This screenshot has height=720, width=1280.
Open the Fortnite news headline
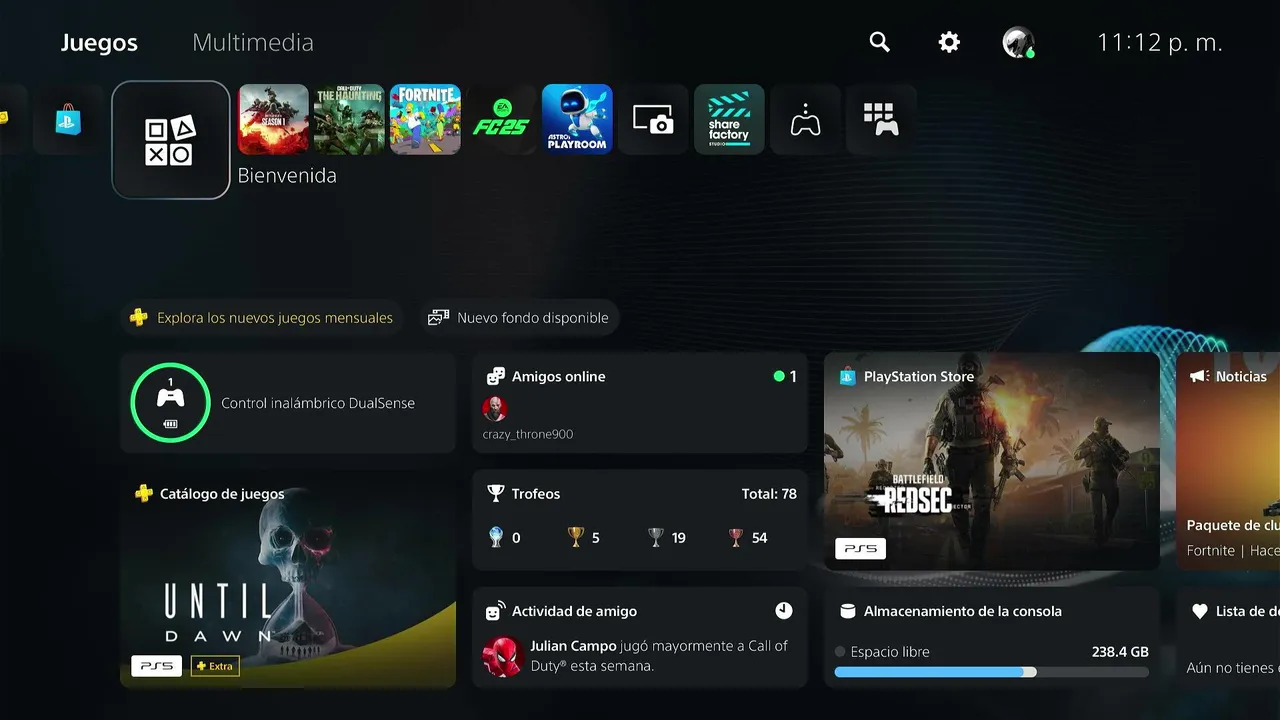pos(1233,525)
